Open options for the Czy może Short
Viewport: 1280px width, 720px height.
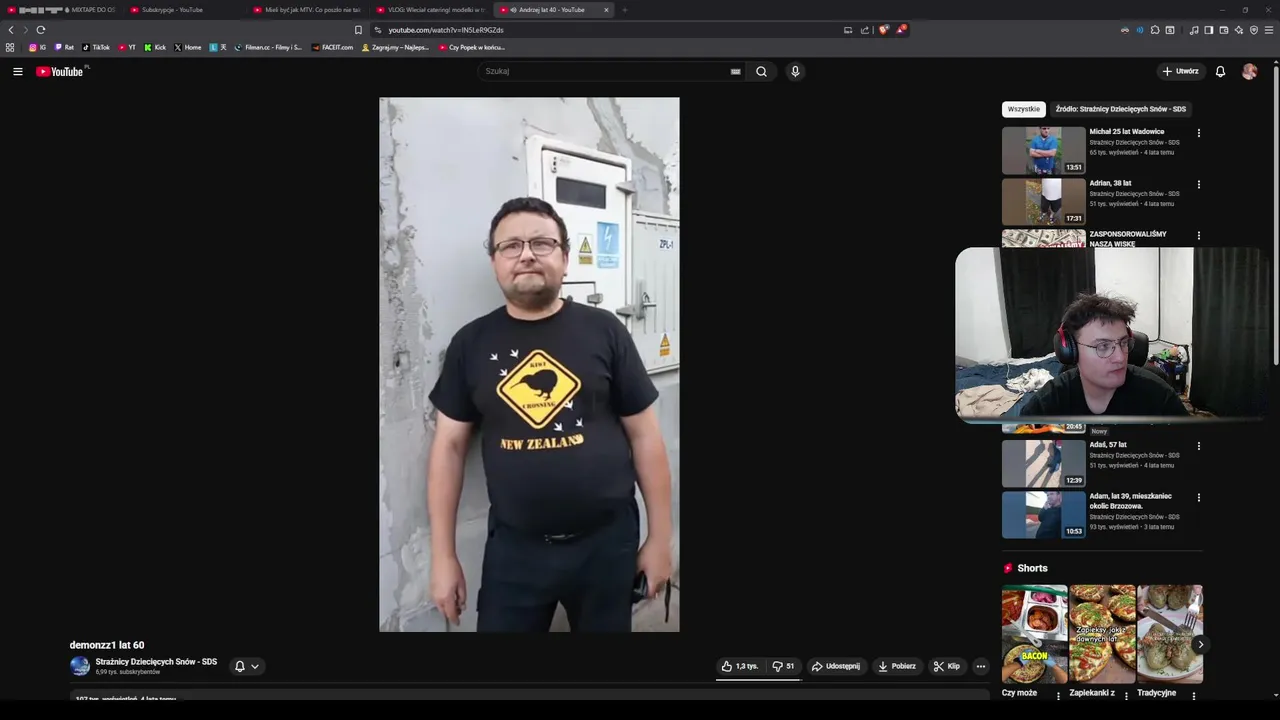pyautogui.click(x=1058, y=696)
